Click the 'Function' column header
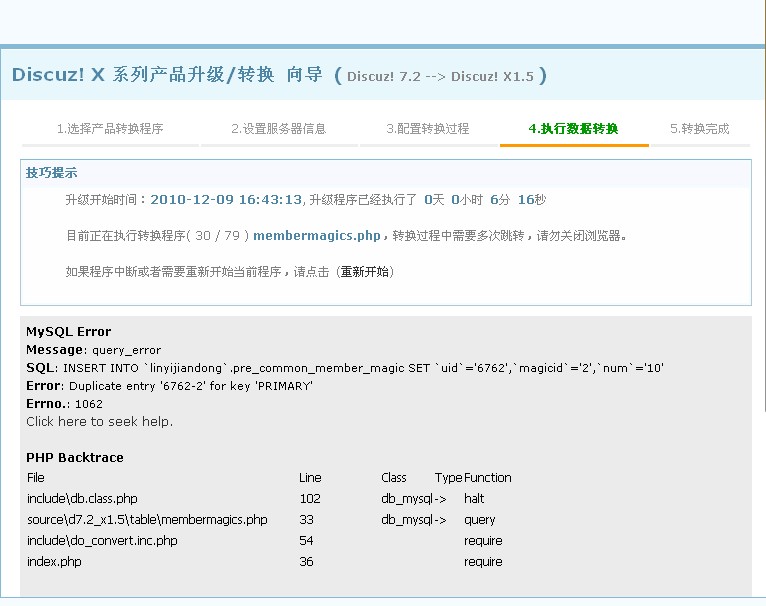Screen dimensions: 766x606 click(488, 477)
